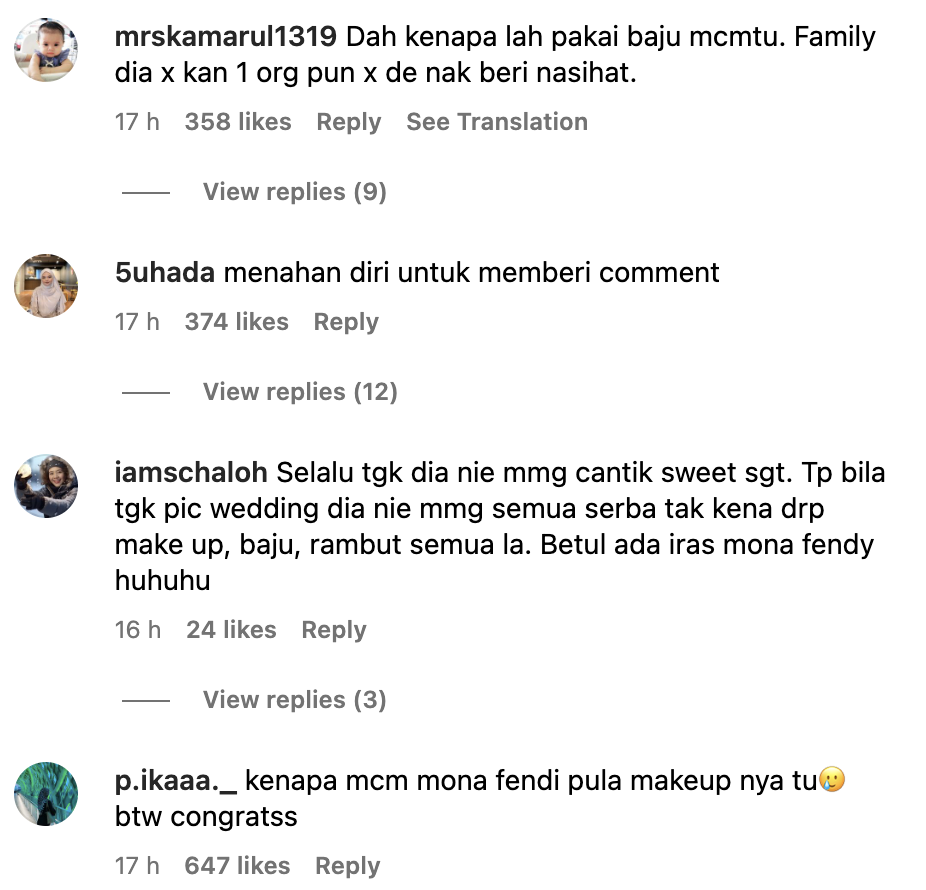Expand View replies (3)
Viewport: 926px width, 890px height.
point(295,700)
